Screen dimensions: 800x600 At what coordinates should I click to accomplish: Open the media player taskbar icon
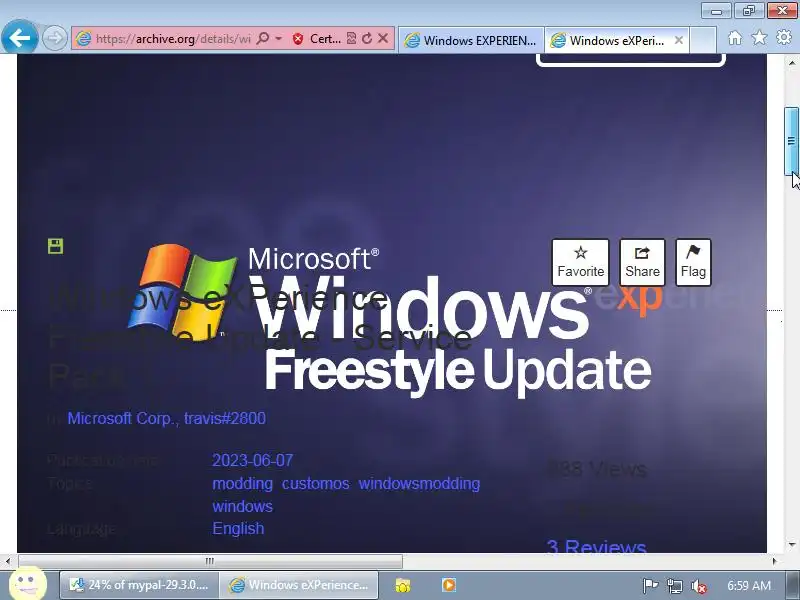point(449,585)
